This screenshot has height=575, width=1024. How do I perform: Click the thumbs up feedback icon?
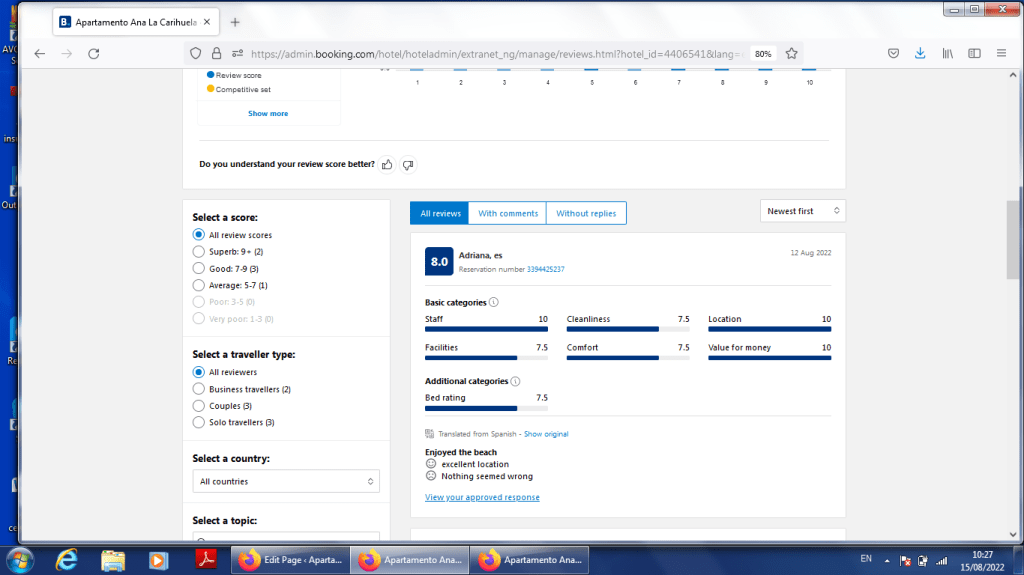point(387,164)
